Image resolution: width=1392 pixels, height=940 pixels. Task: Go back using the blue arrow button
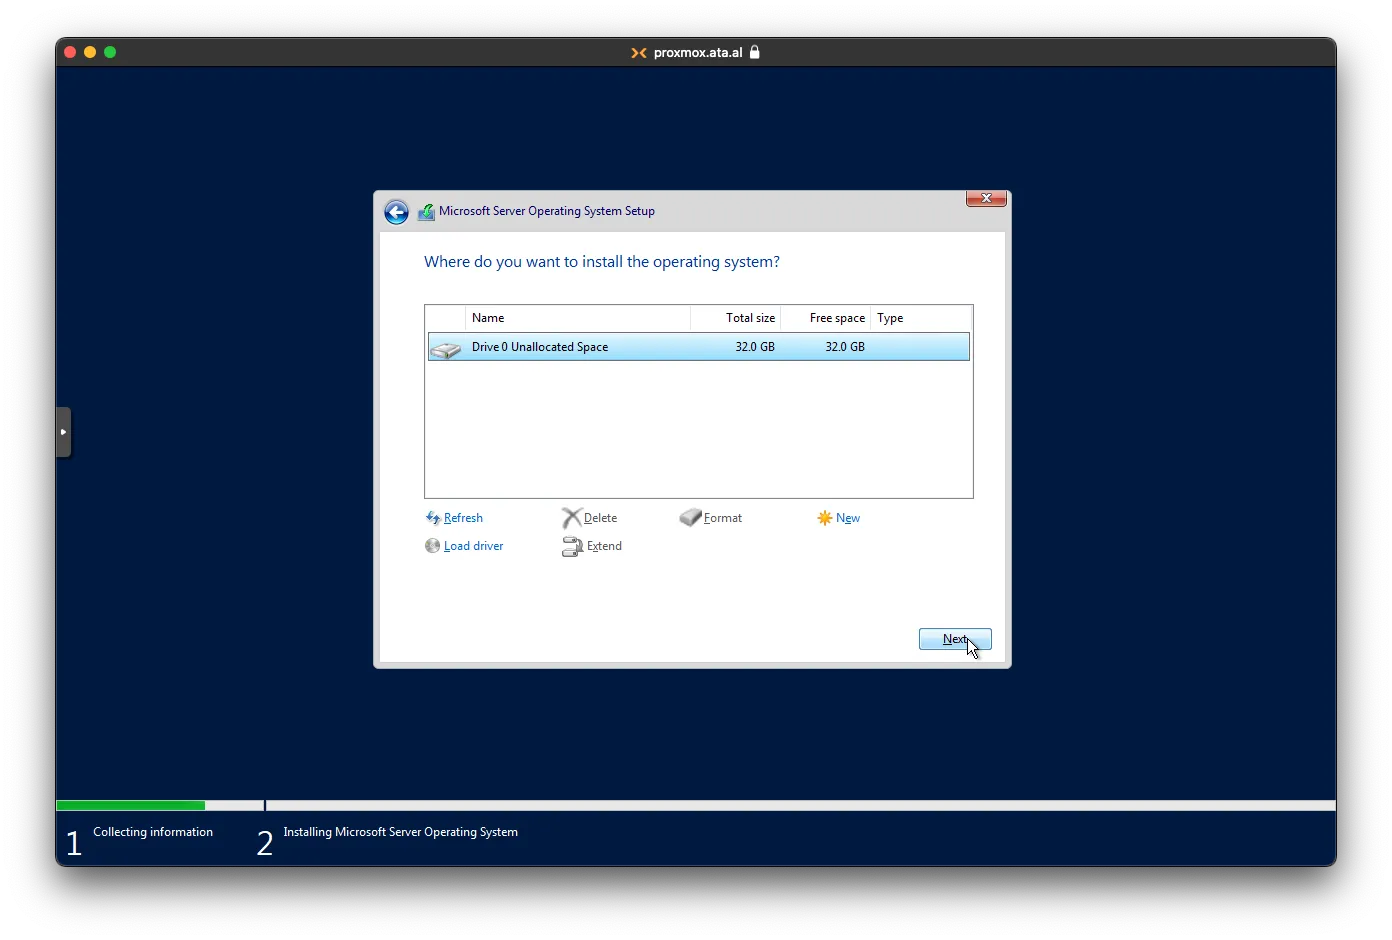click(396, 212)
